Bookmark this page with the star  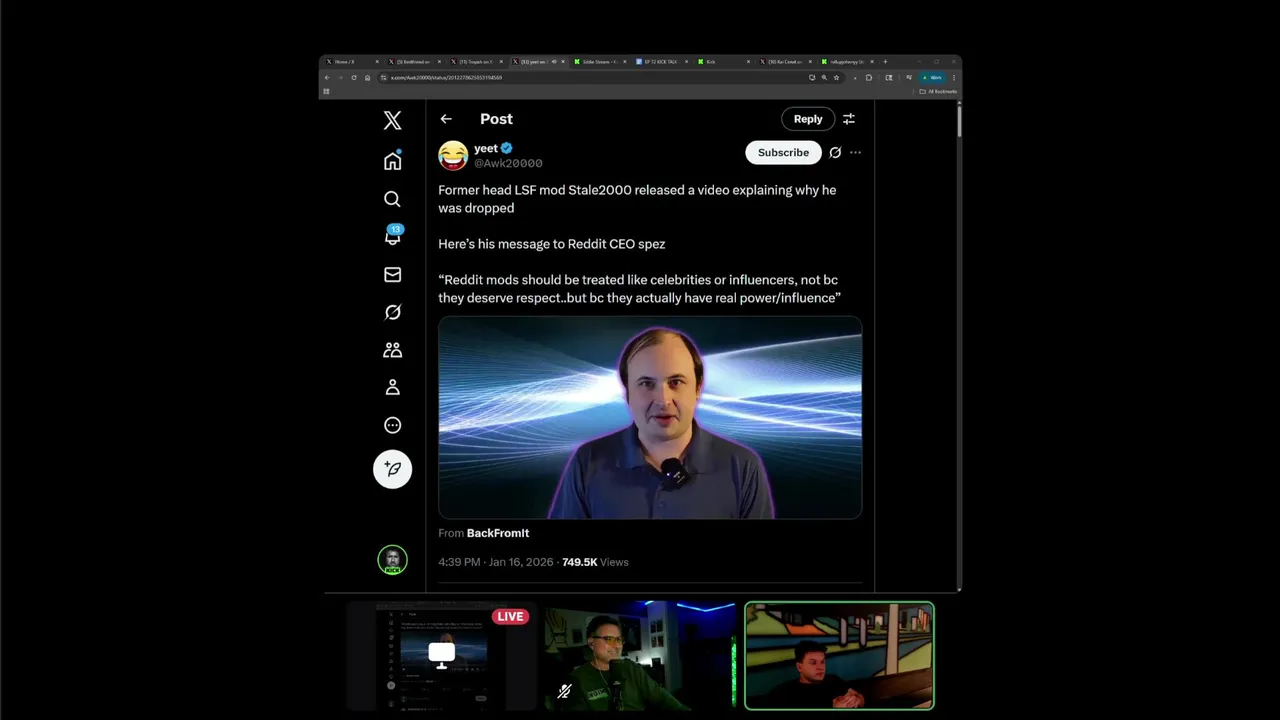[x=836, y=77]
